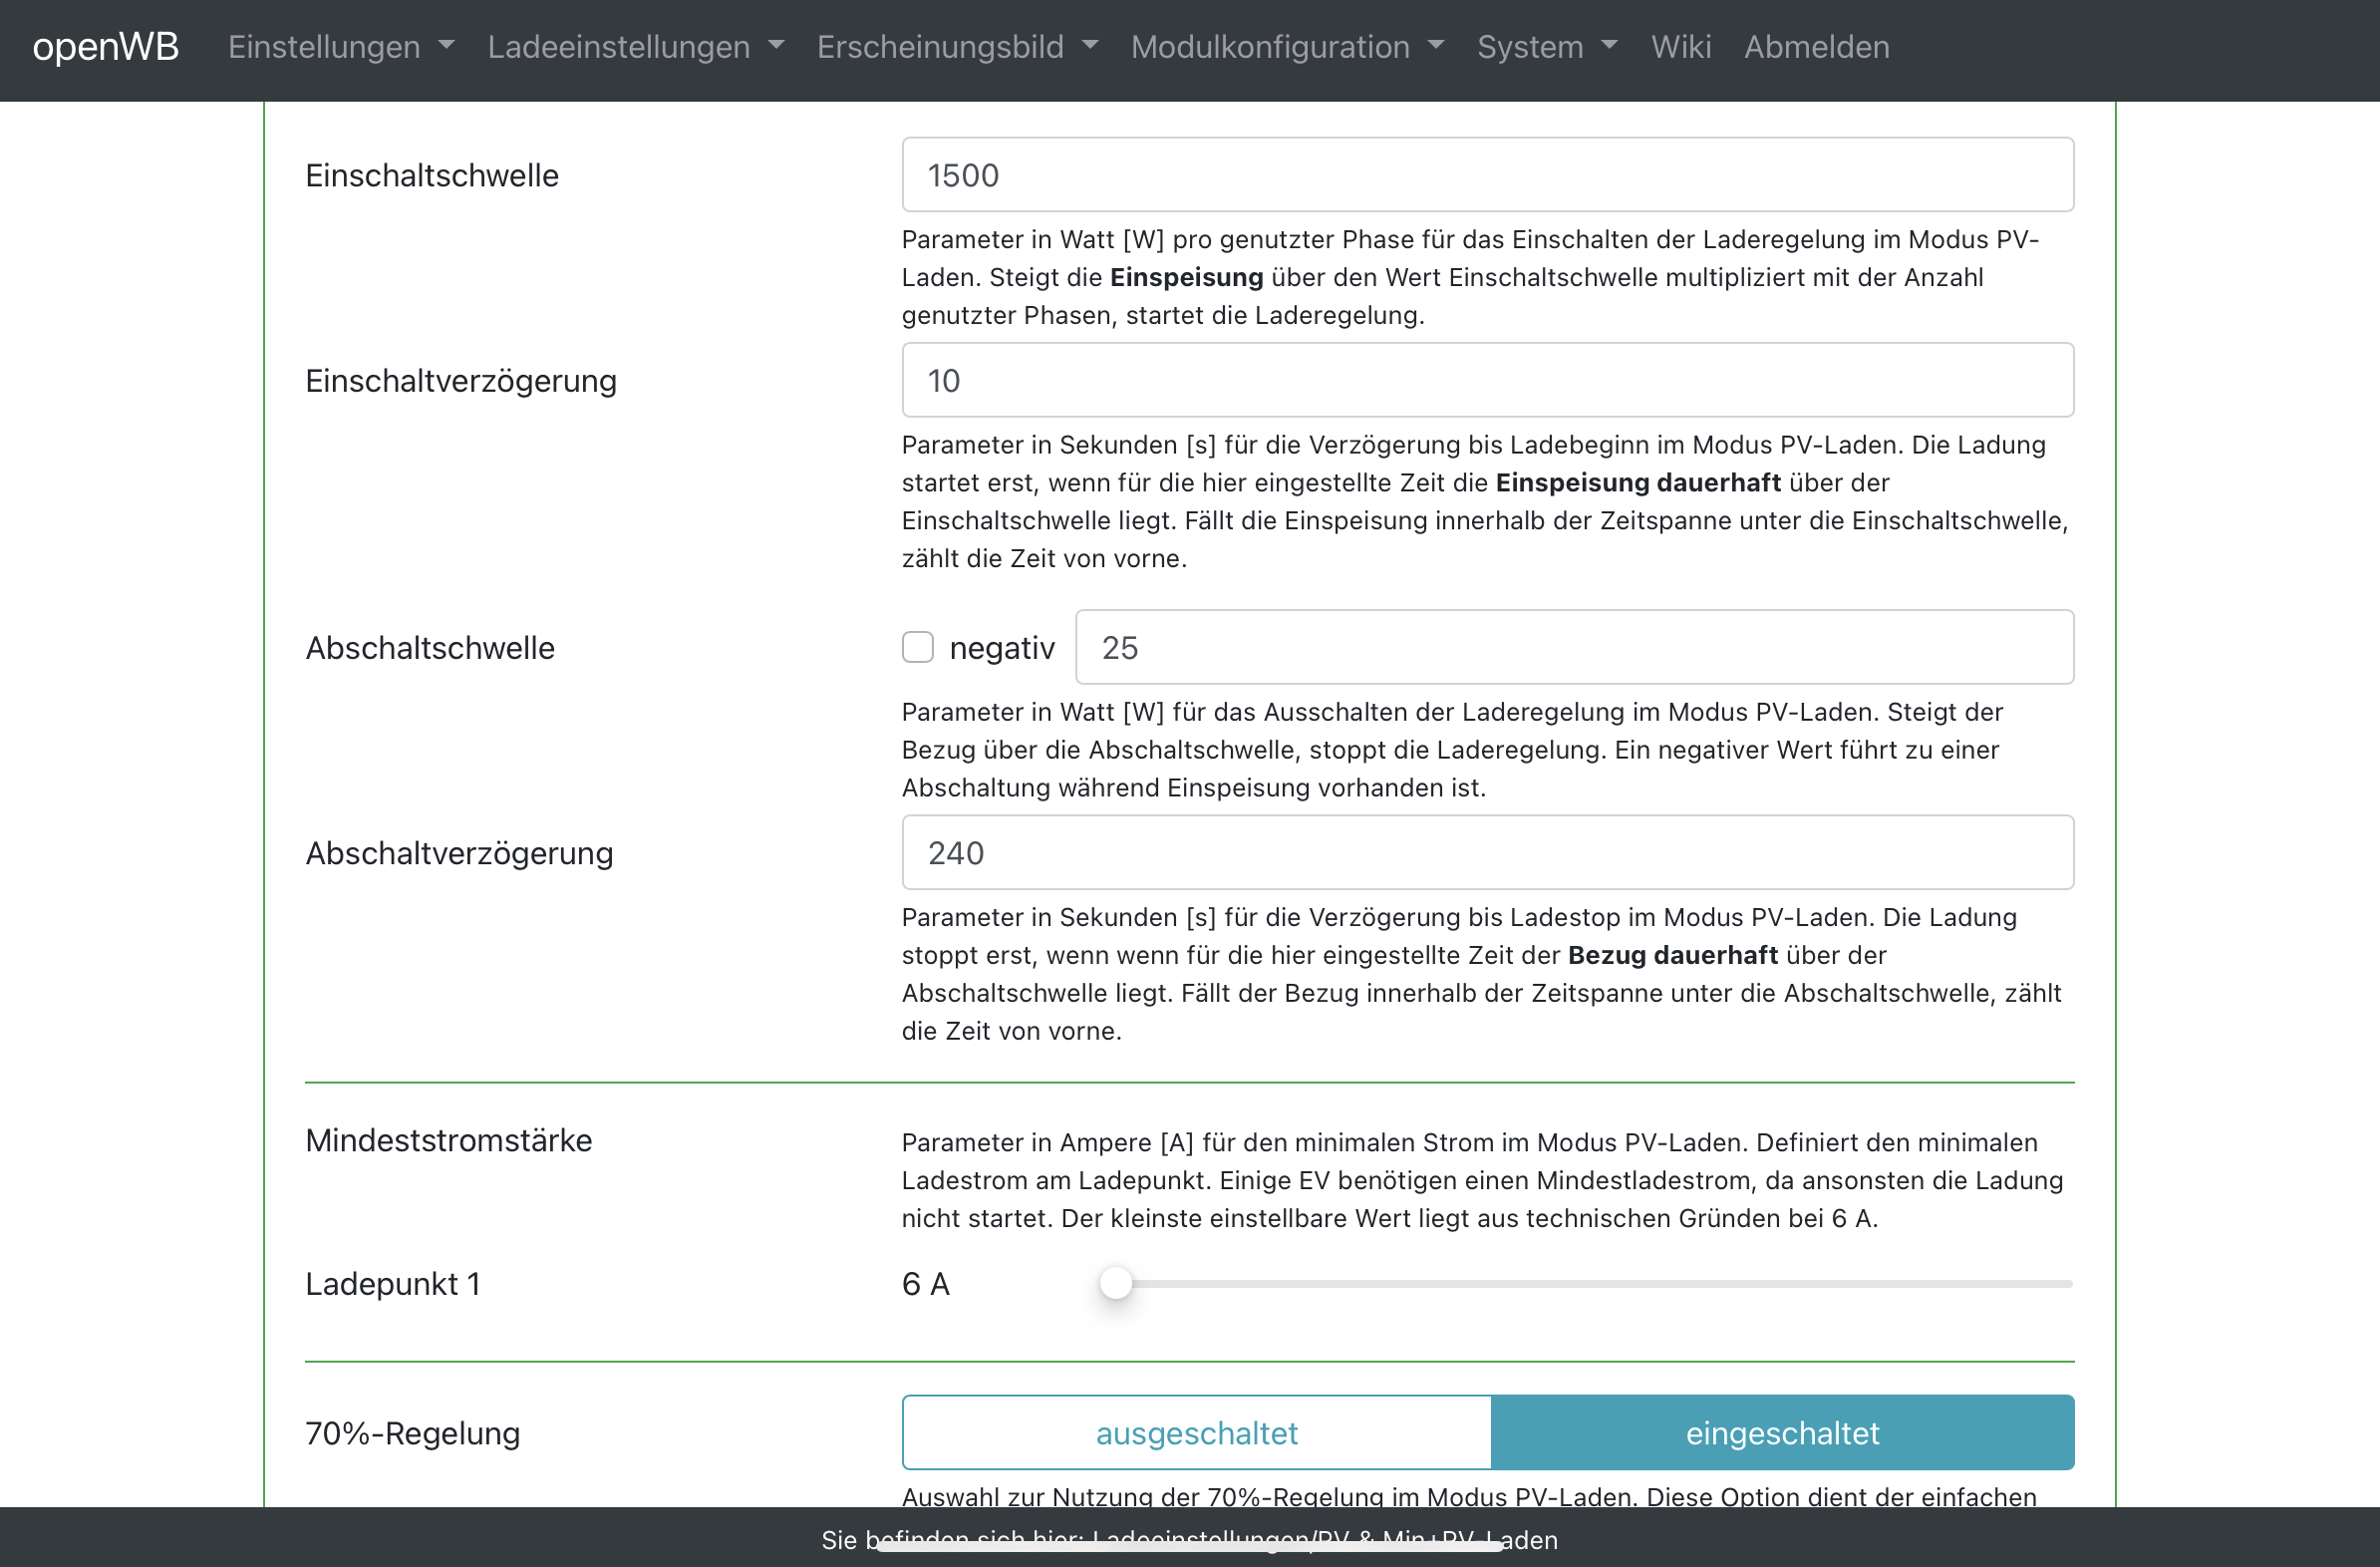Viewport: 2380px width, 1567px height.
Task: Expand the Modulkonfiguration menu
Action: pyautogui.click(x=1287, y=47)
